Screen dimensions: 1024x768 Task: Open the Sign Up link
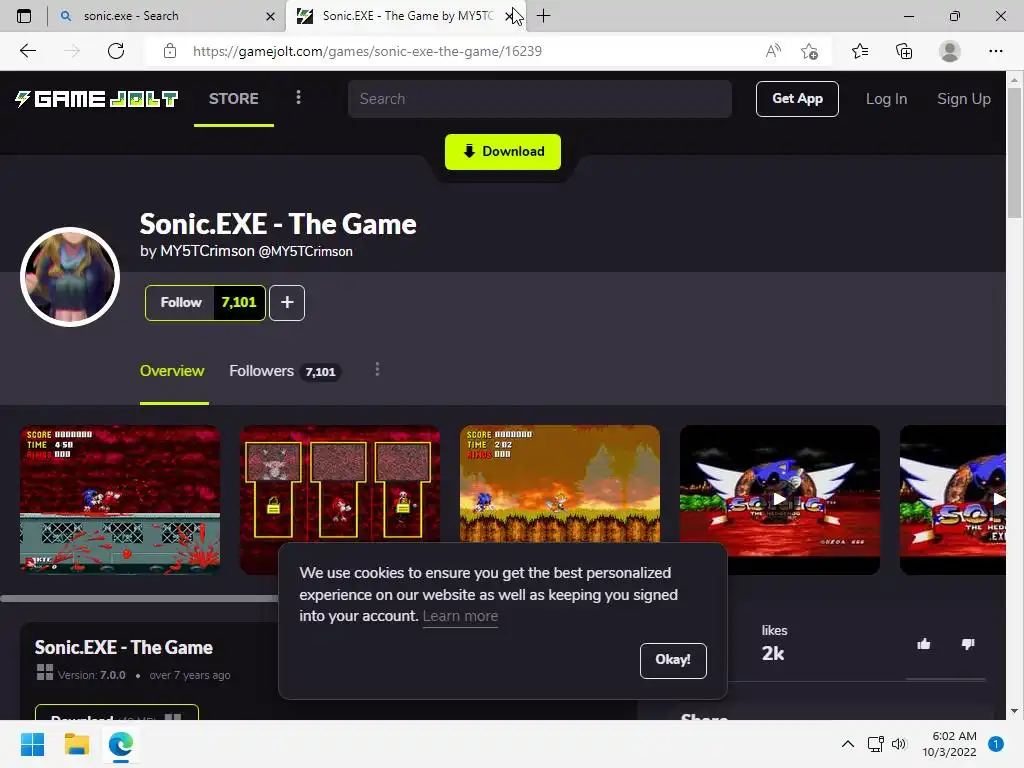tap(963, 99)
